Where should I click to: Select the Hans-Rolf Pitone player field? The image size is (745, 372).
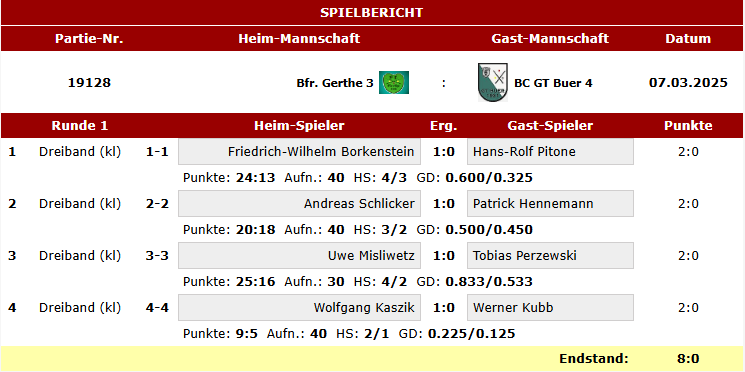pyautogui.click(x=550, y=152)
